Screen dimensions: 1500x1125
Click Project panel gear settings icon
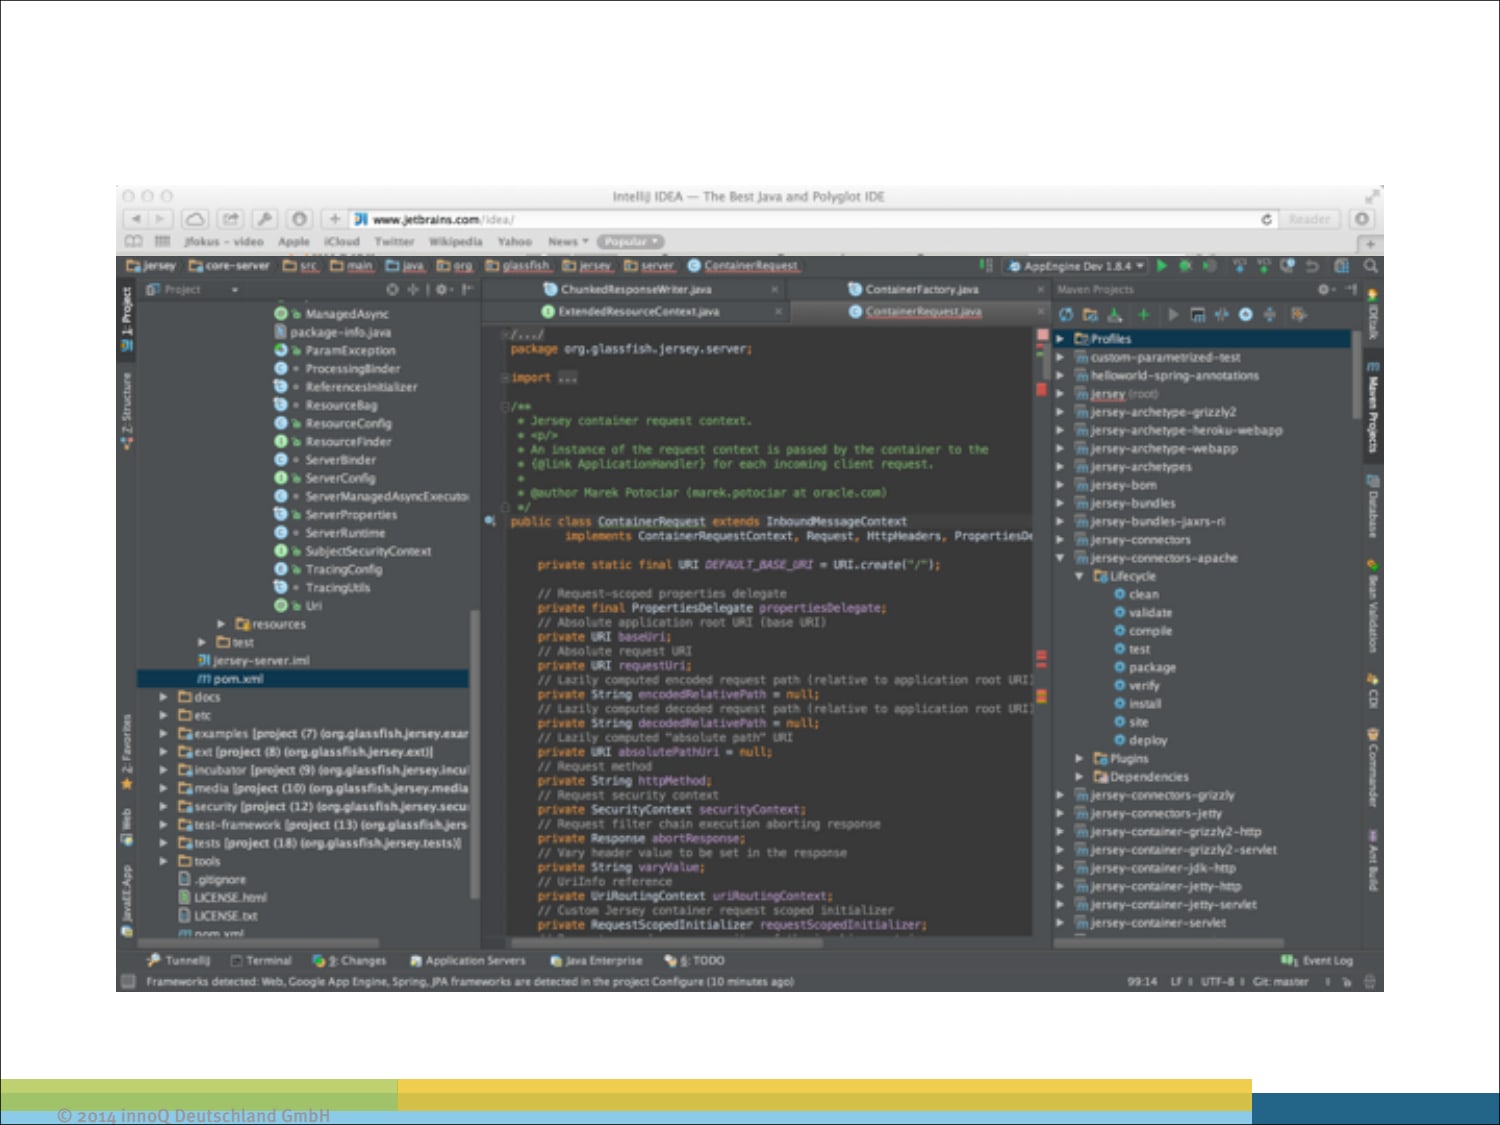443,289
